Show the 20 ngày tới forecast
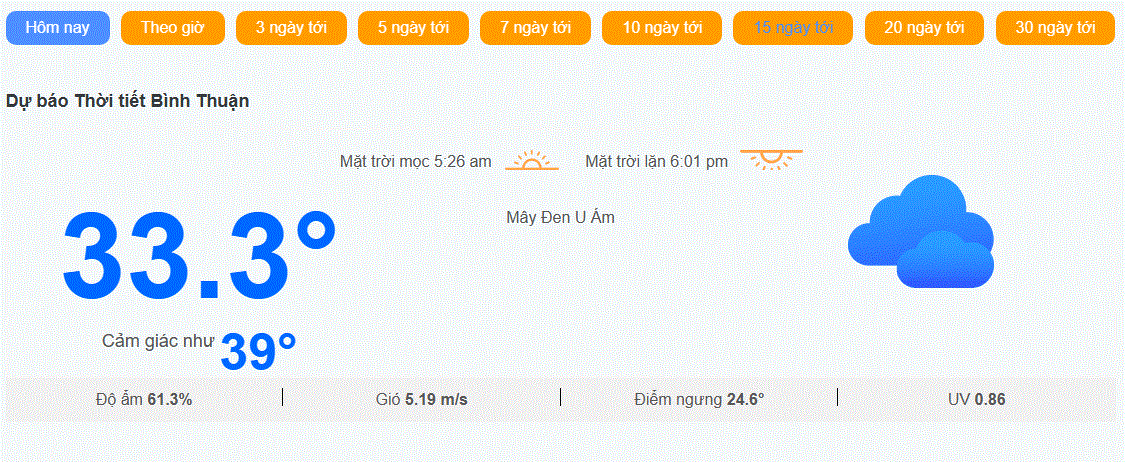Viewport: 1125px width, 462px height. click(x=925, y=28)
